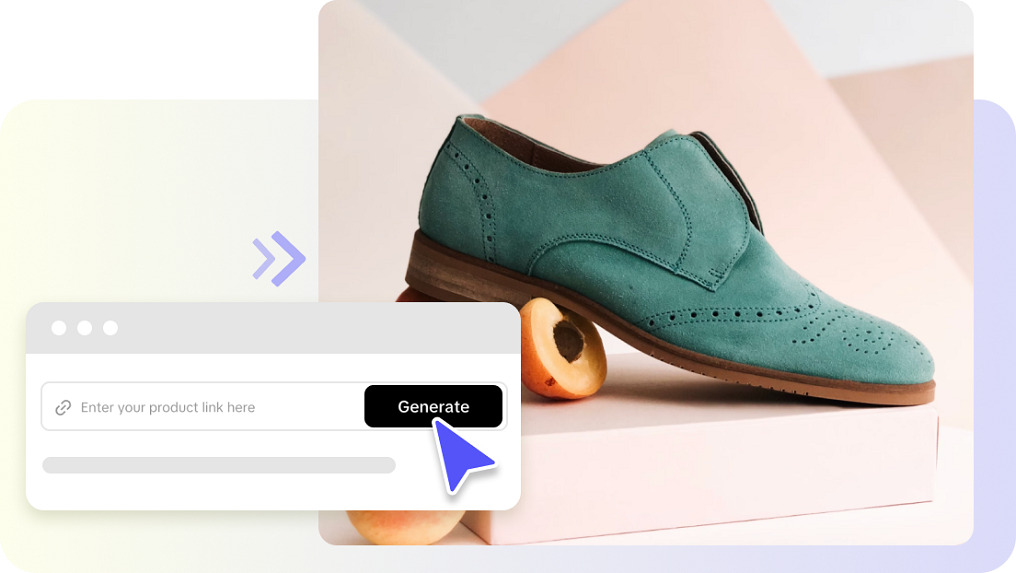Click the black Generate button
This screenshot has width=1016, height=573.
pos(433,406)
